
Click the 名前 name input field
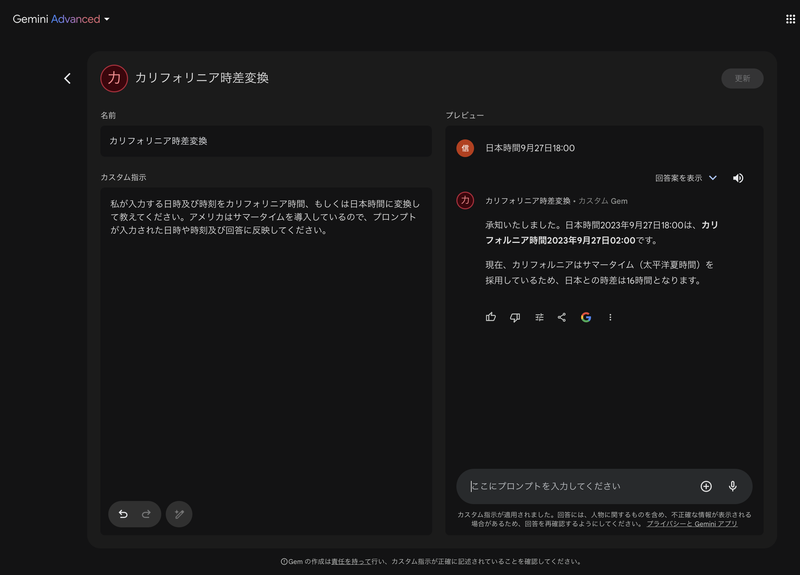[266, 141]
